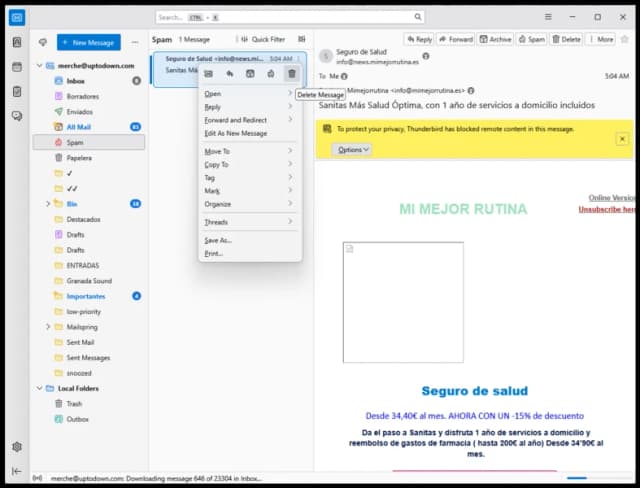Expand the Tag submenu
The height and width of the screenshot is (488, 640).
tap(249, 177)
